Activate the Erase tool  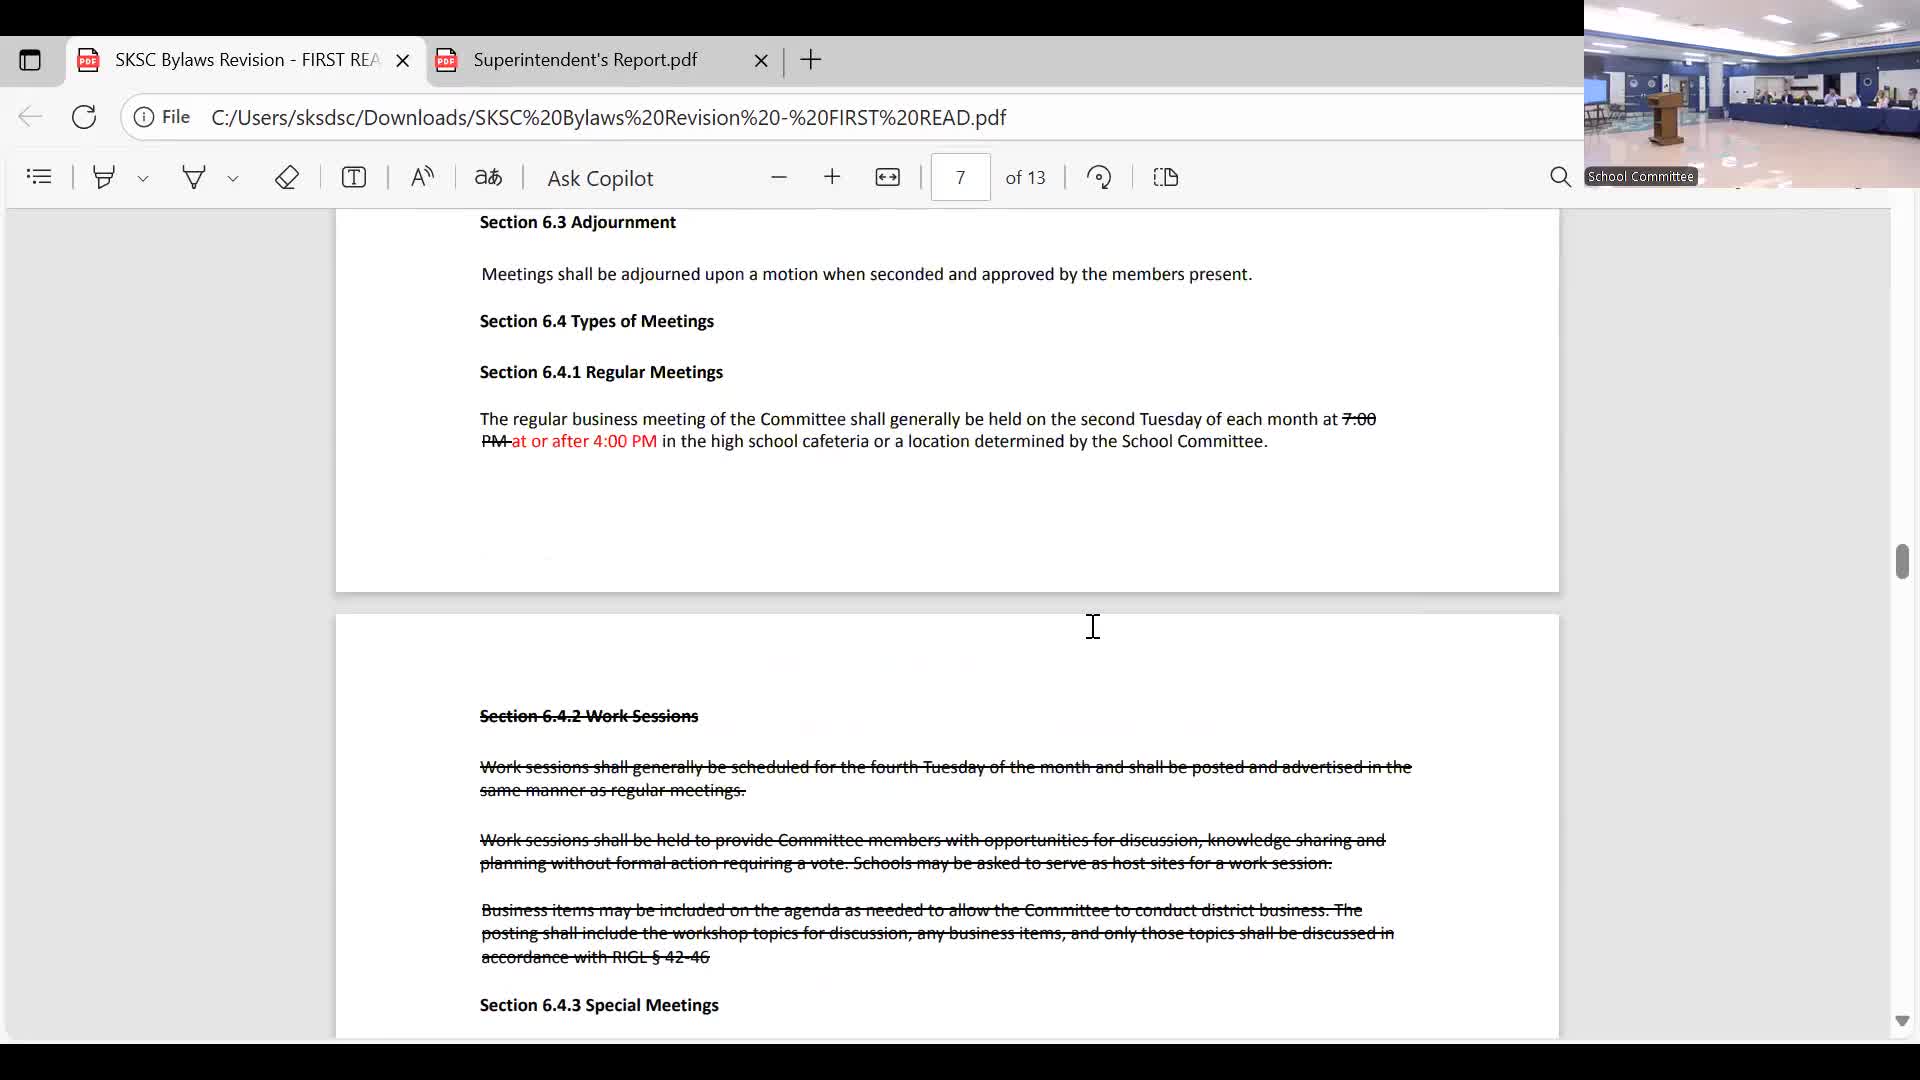pos(287,177)
